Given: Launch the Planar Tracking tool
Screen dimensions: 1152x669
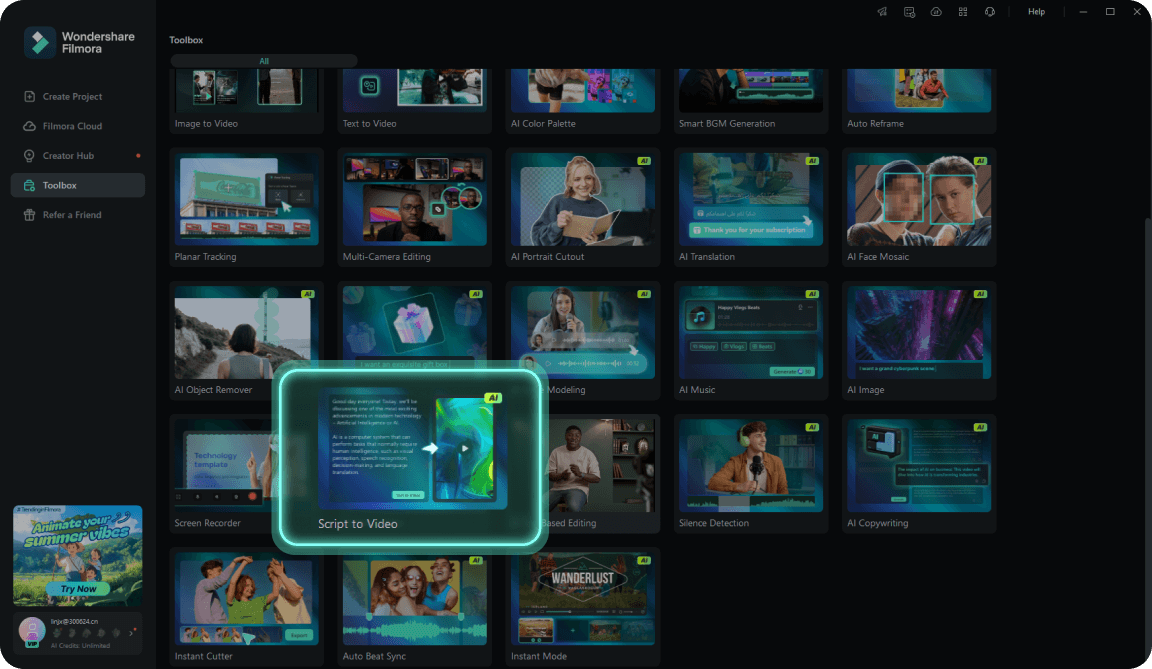Looking at the screenshot, I should click(x=246, y=207).
